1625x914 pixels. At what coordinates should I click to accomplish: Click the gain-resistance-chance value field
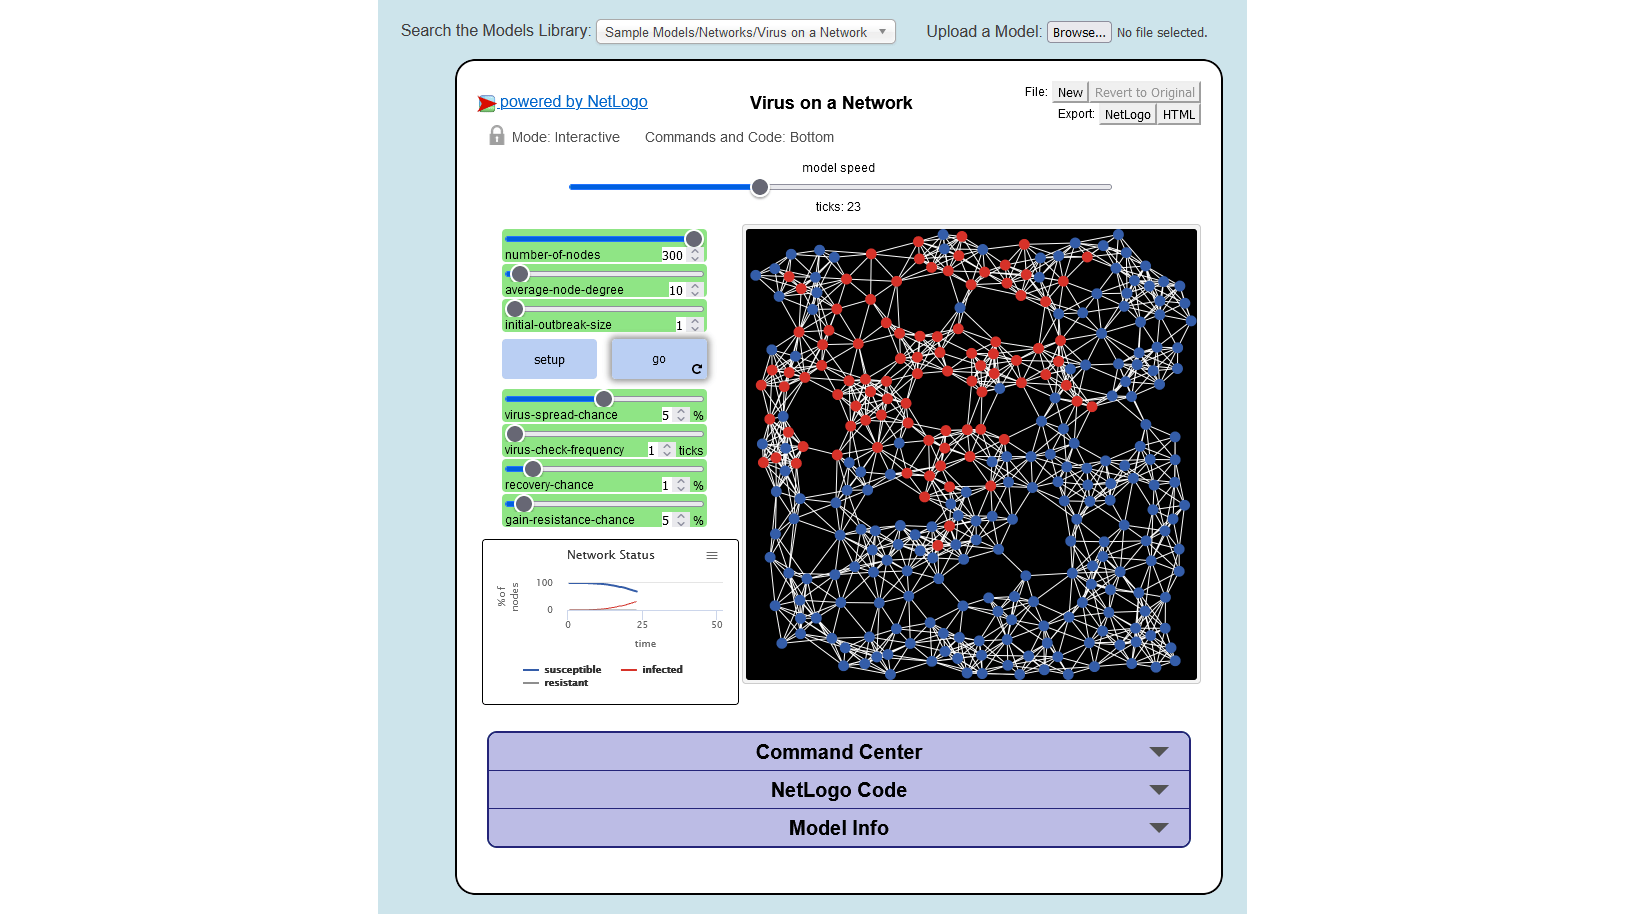tap(674, 520)
